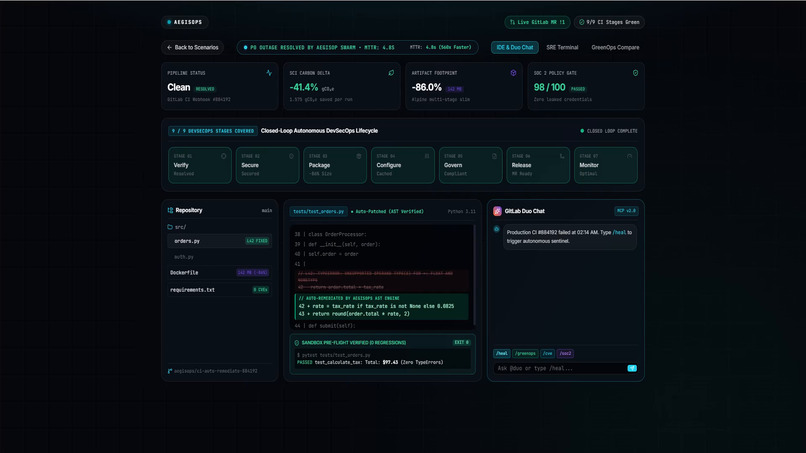
Task: Open Dockerfile in the repository tree
Action: [x=219, y=273]
